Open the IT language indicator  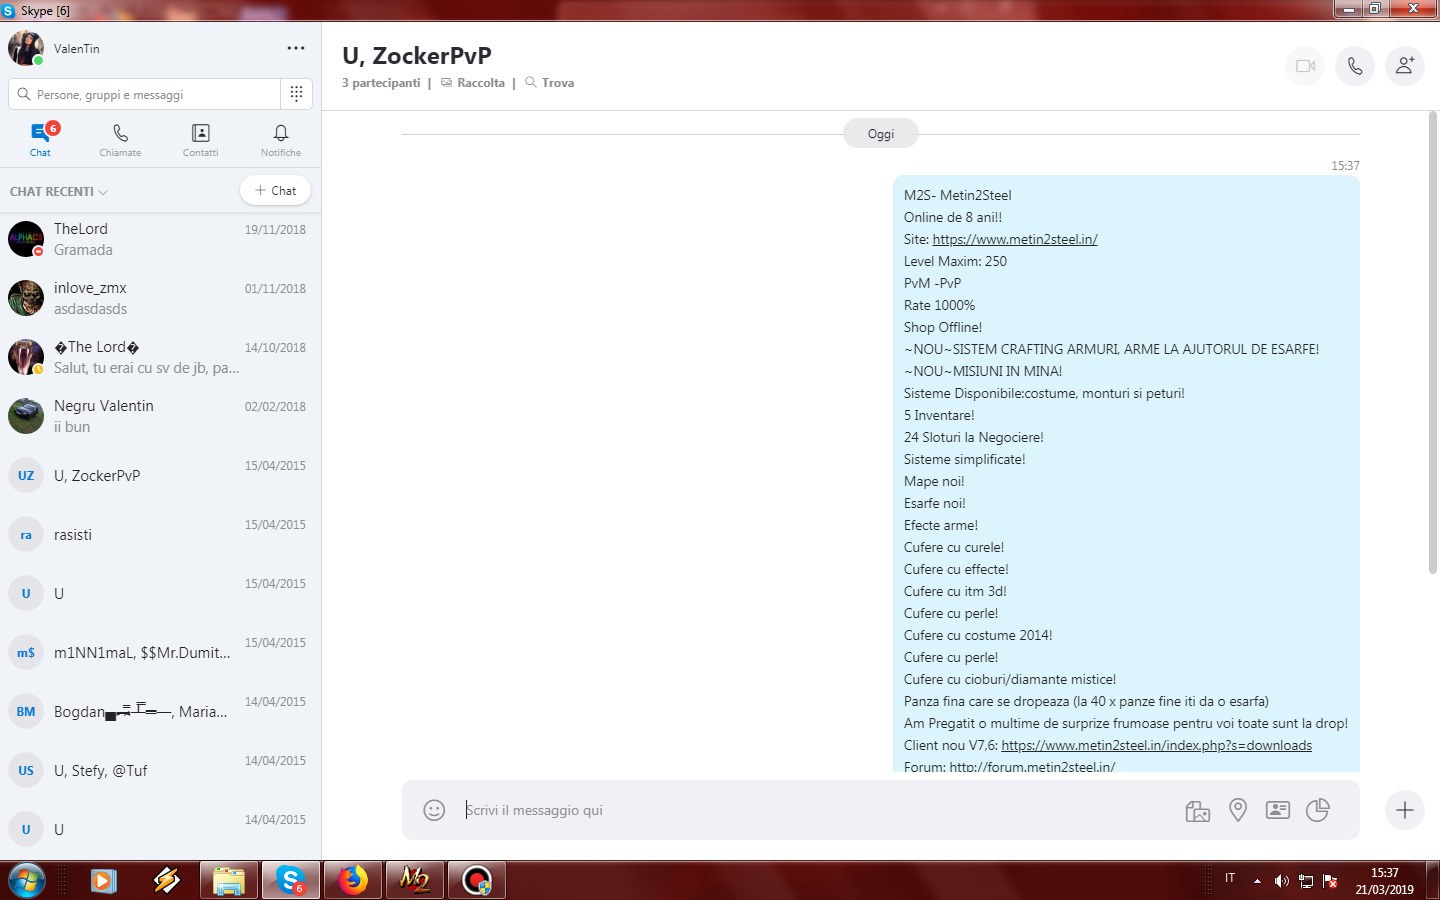[x=1230, y=878]
